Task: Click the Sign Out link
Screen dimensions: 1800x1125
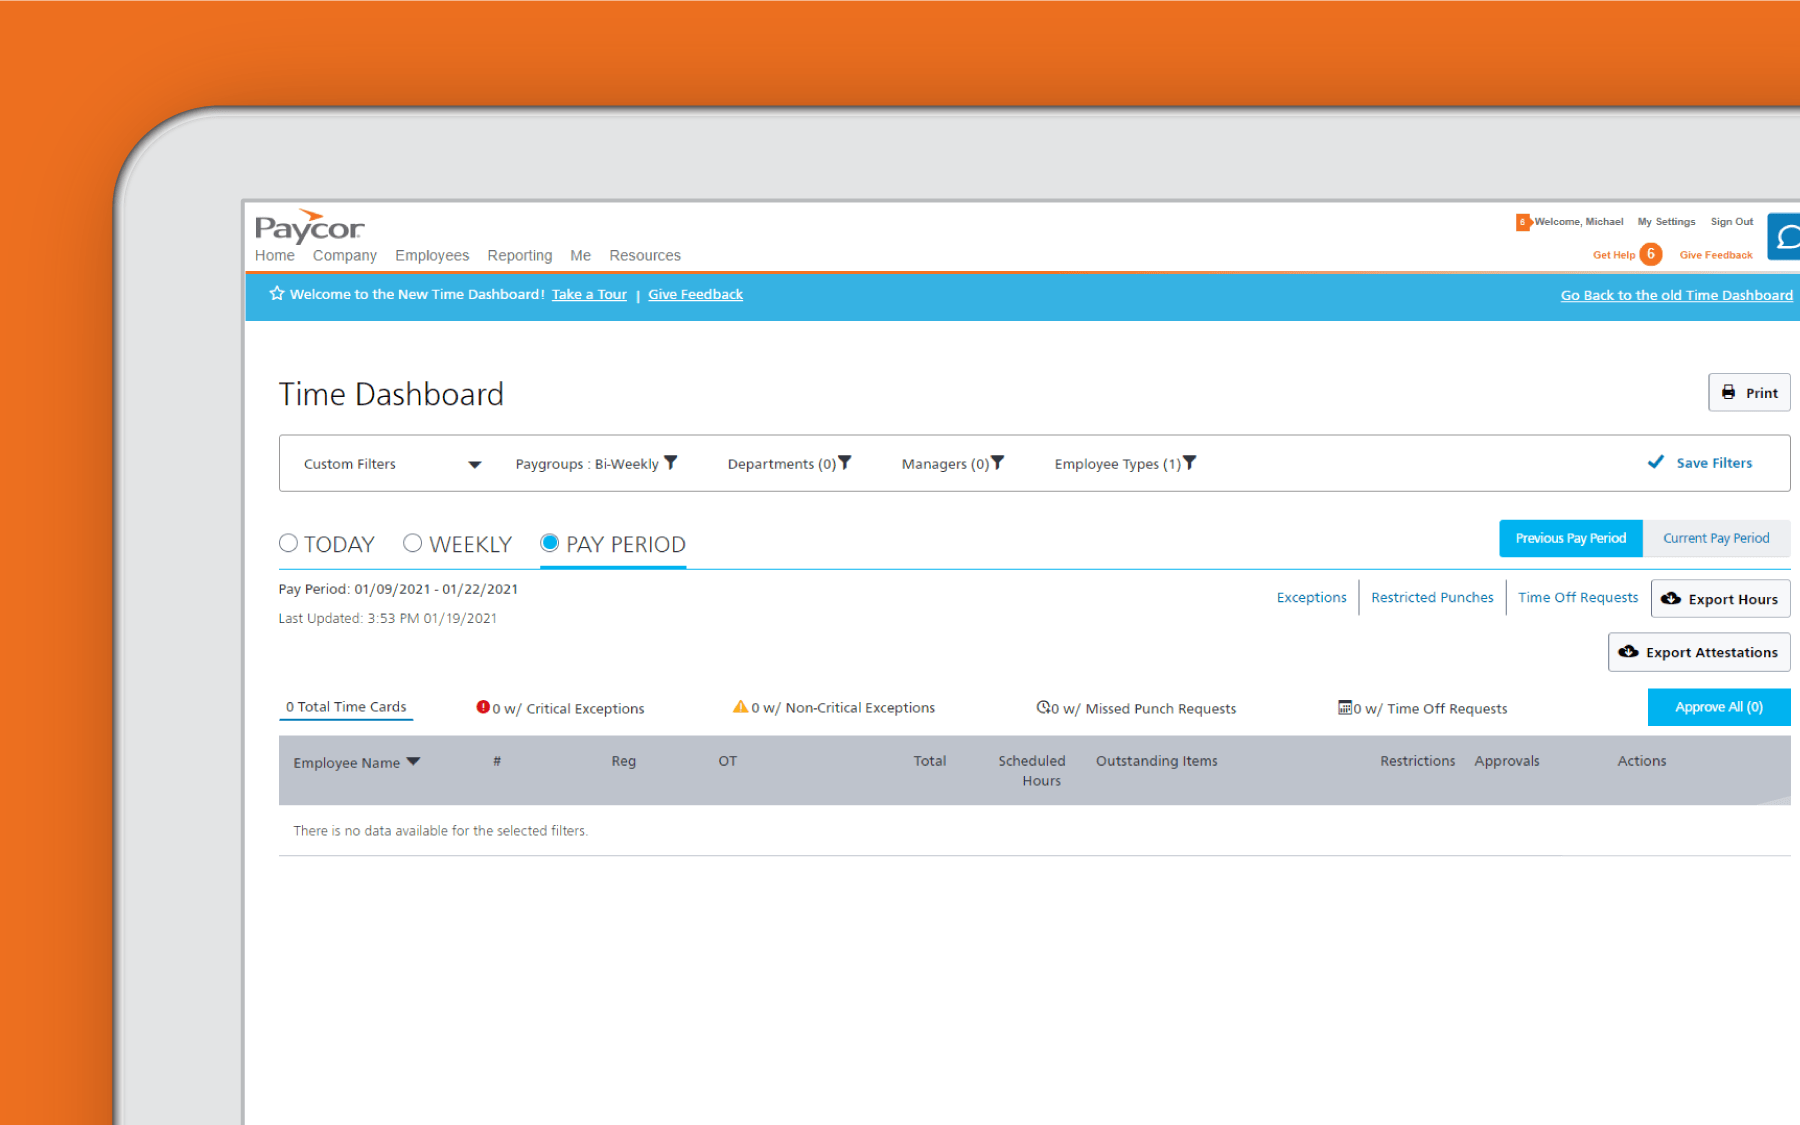Action: coord(1731,222)
